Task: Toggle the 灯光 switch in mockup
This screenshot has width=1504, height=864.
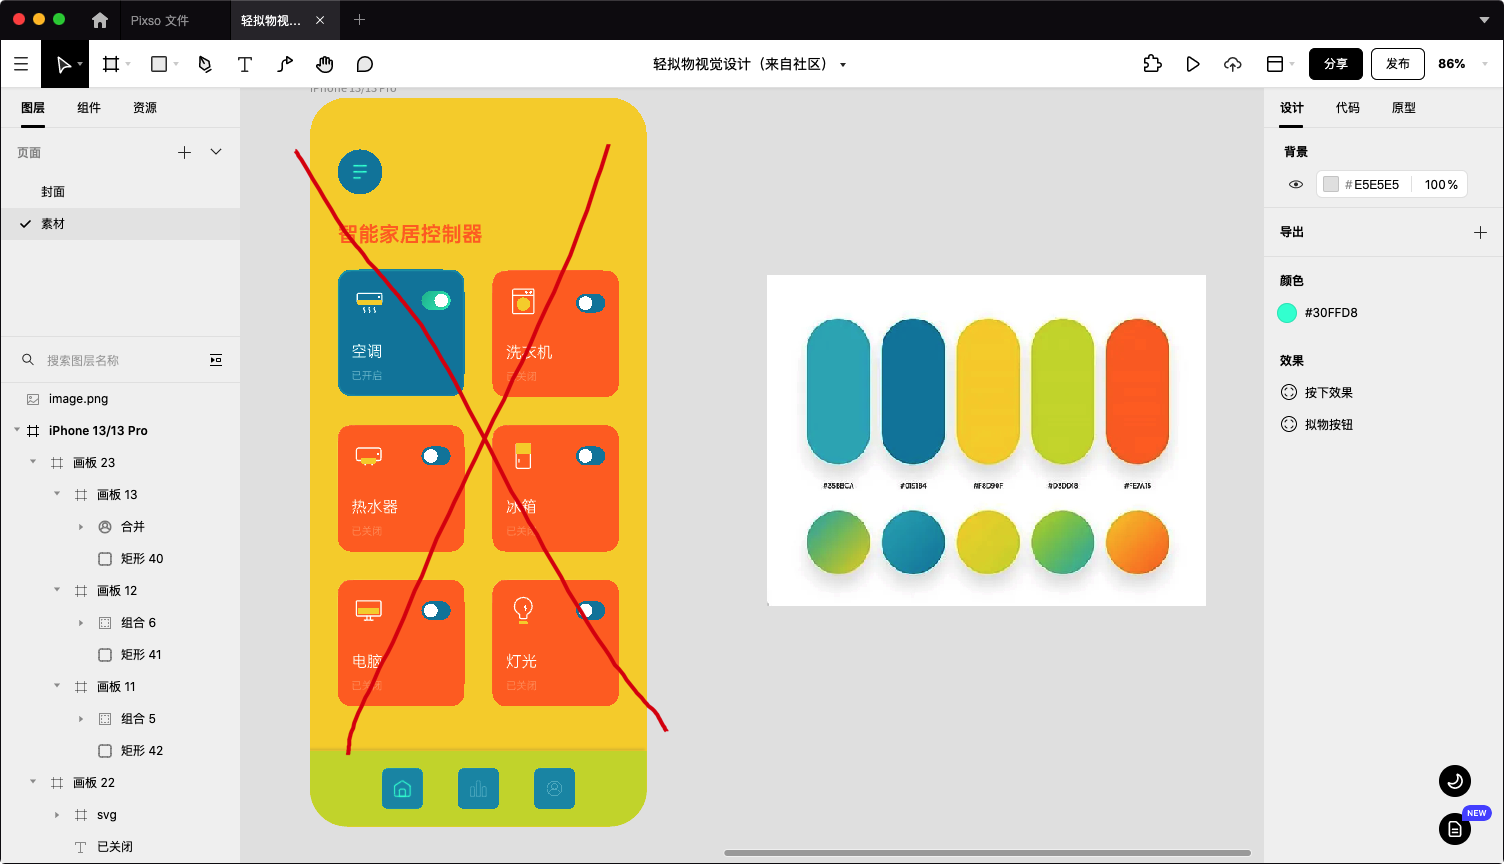Action: tap(590, 610)
